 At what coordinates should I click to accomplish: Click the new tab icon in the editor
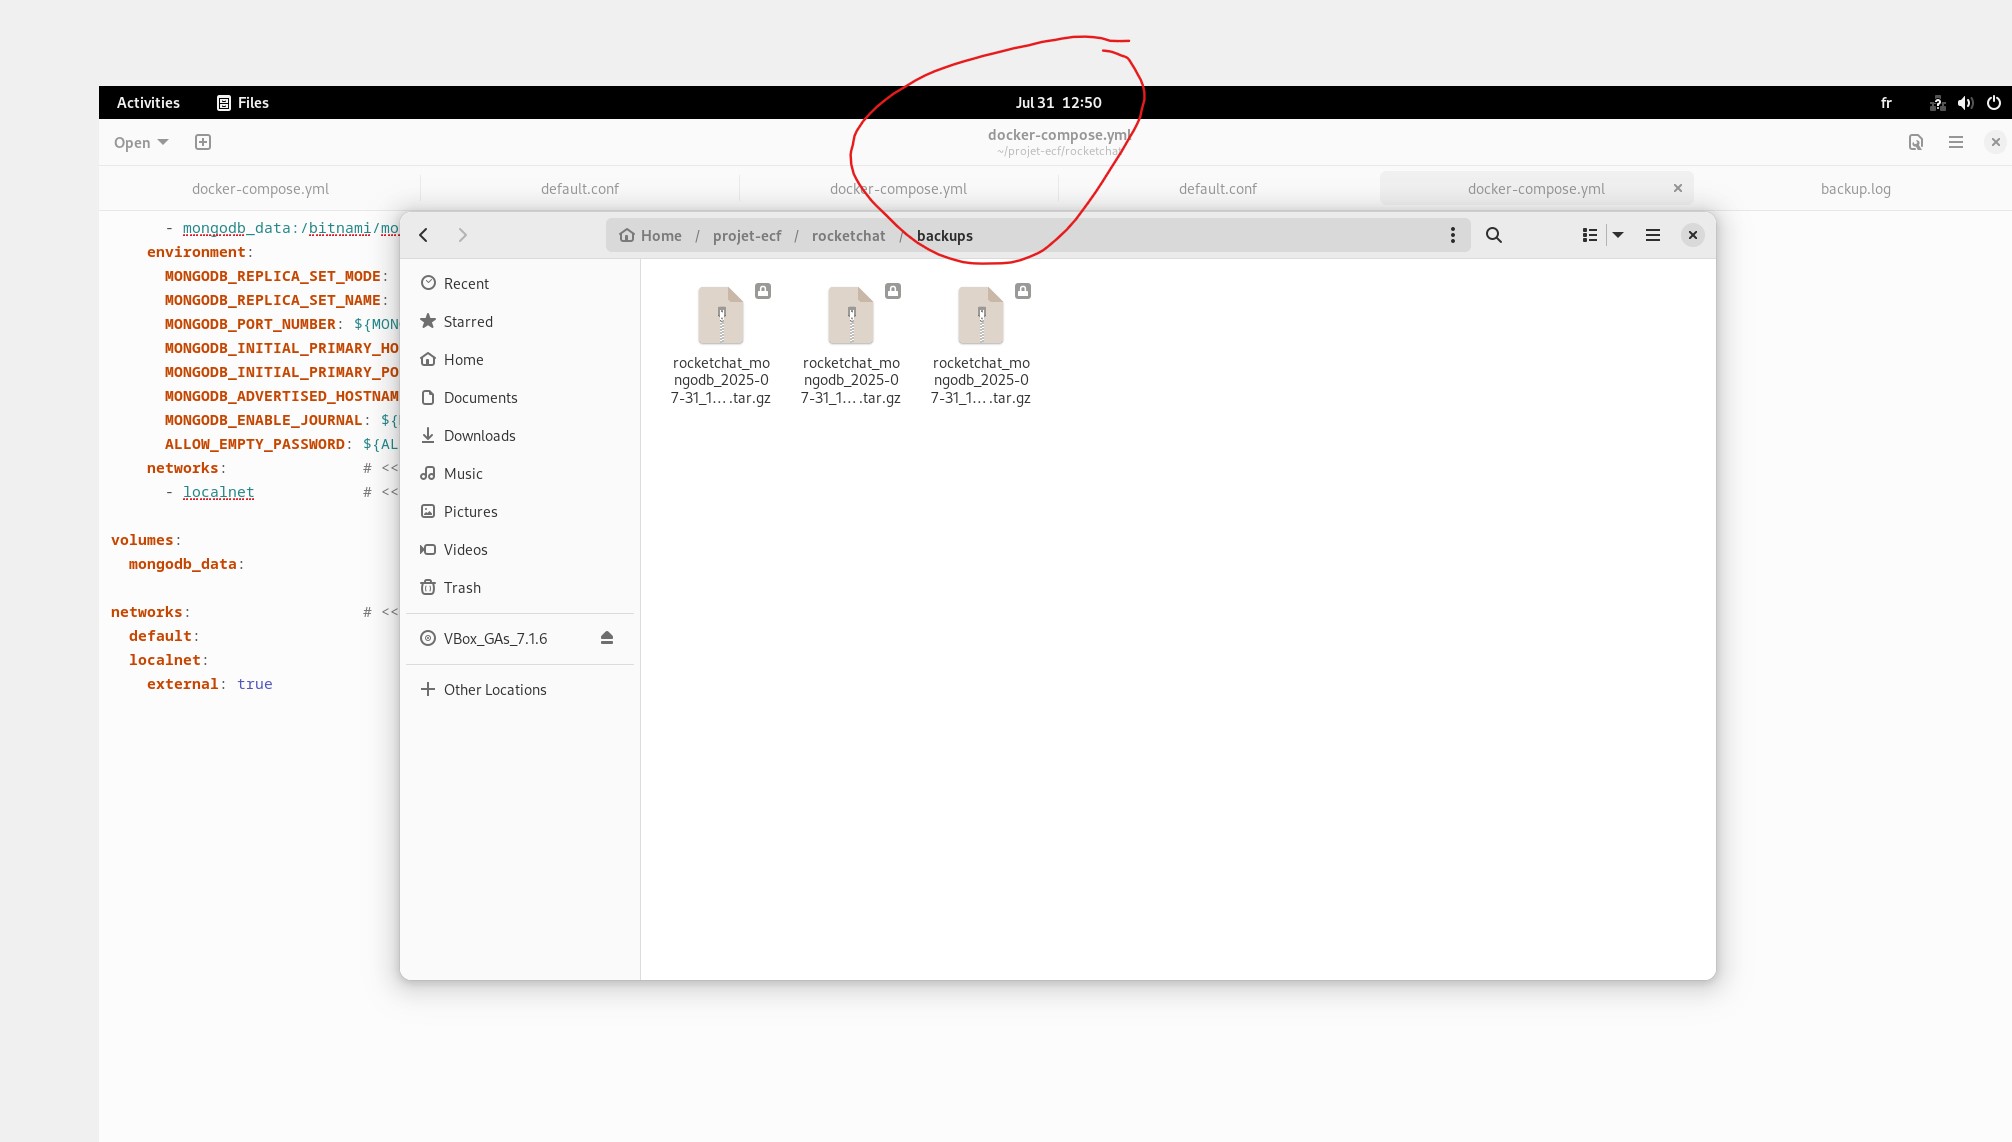click(203, 142)
